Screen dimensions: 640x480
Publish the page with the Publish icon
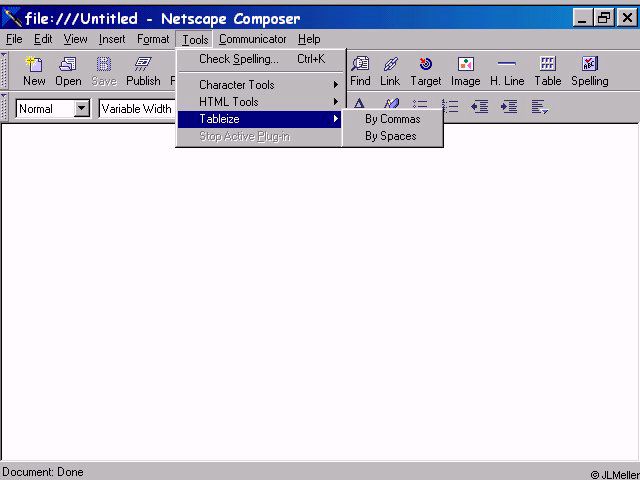coord(143,71)
